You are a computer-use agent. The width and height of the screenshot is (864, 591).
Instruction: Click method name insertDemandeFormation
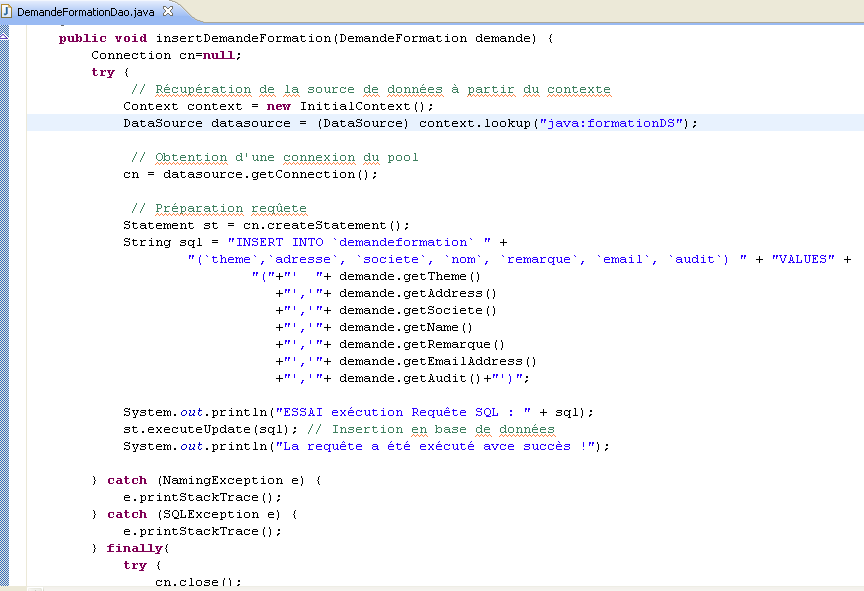tap(243, 38)
